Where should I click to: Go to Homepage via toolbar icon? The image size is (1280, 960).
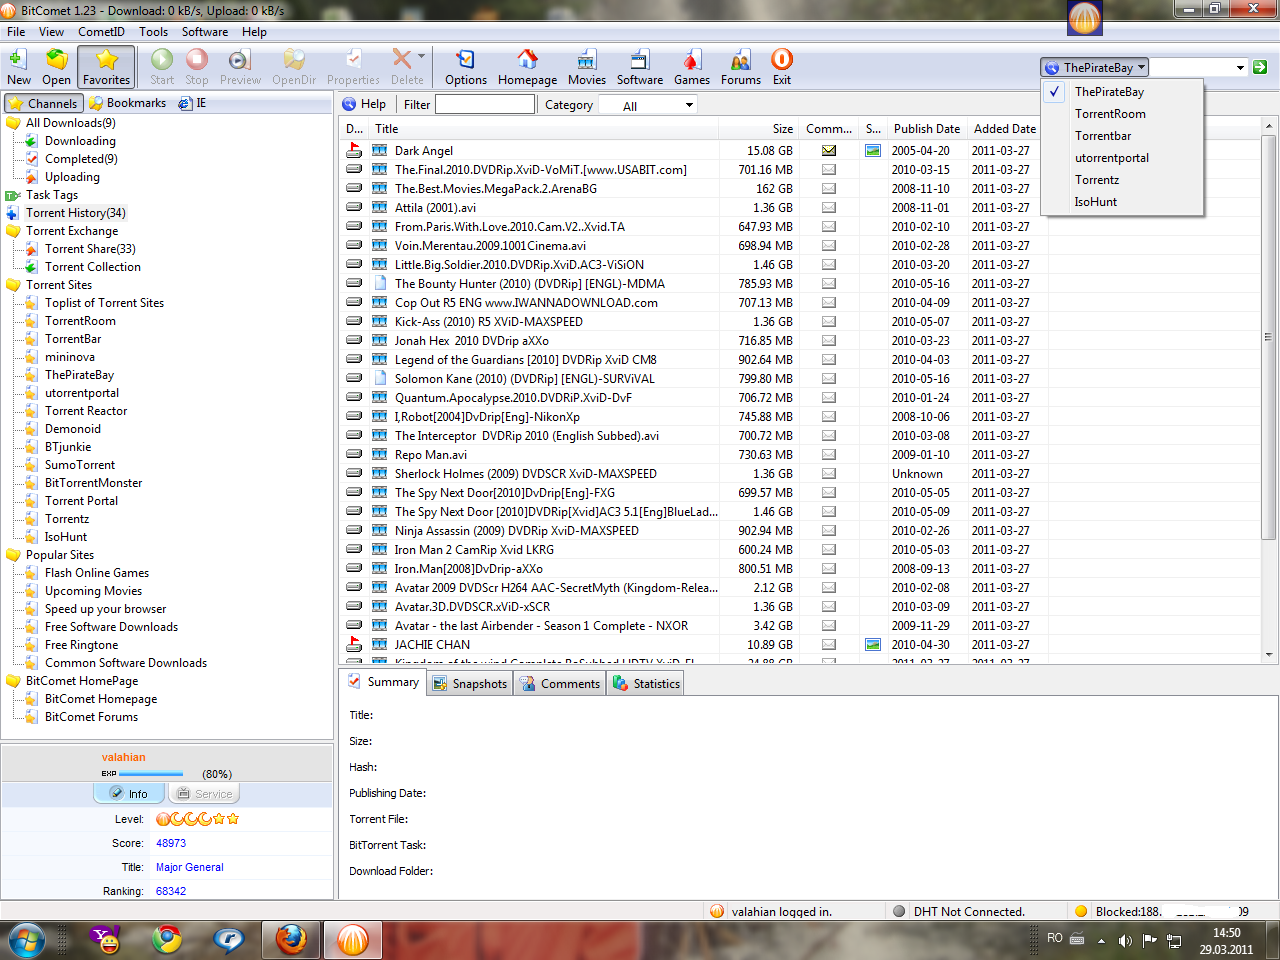527,67
